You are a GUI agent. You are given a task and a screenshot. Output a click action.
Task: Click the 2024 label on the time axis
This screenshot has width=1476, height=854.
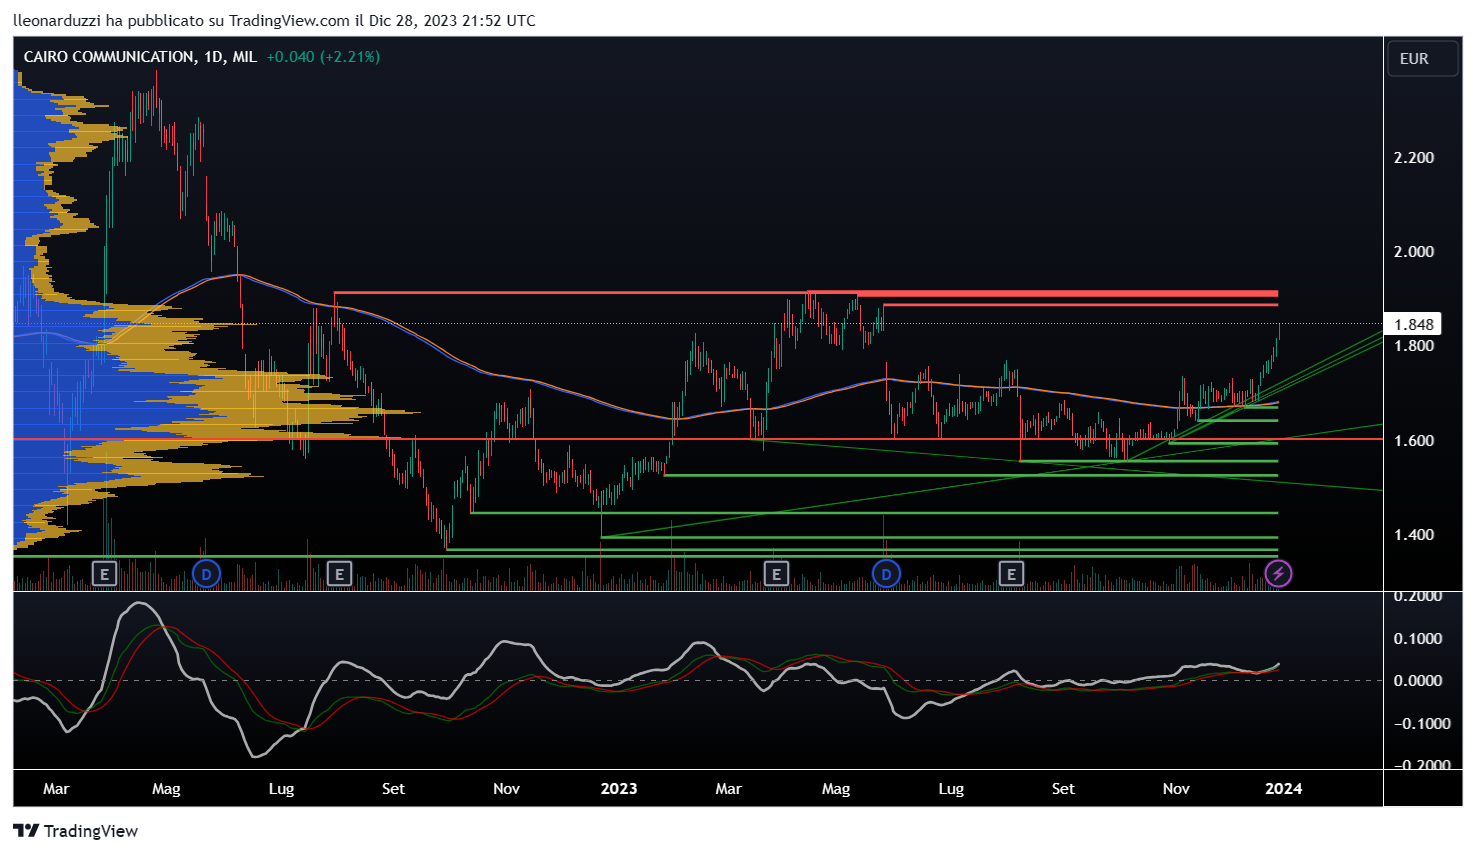coord(1284,789)
